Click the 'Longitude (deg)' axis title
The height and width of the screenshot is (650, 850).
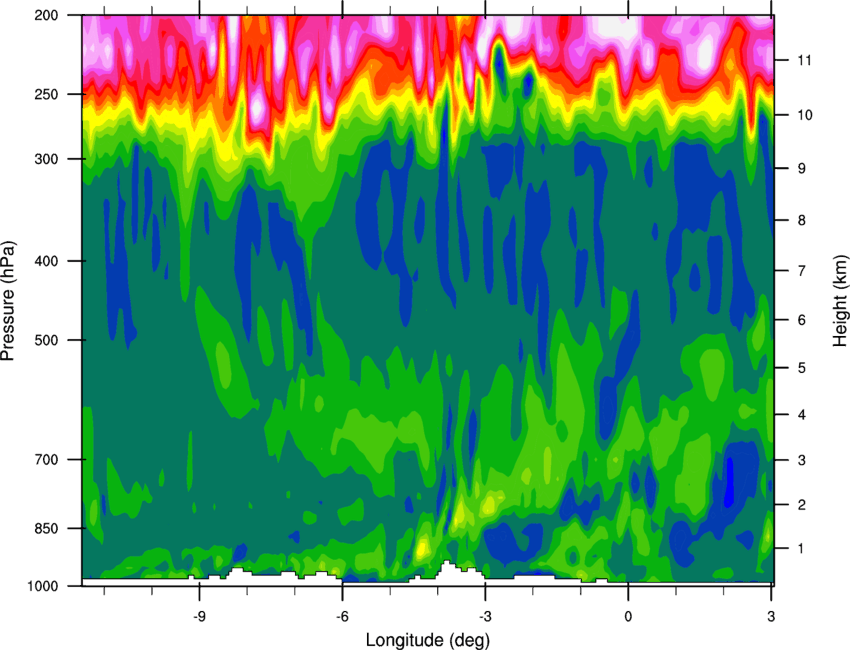point(428,640)
